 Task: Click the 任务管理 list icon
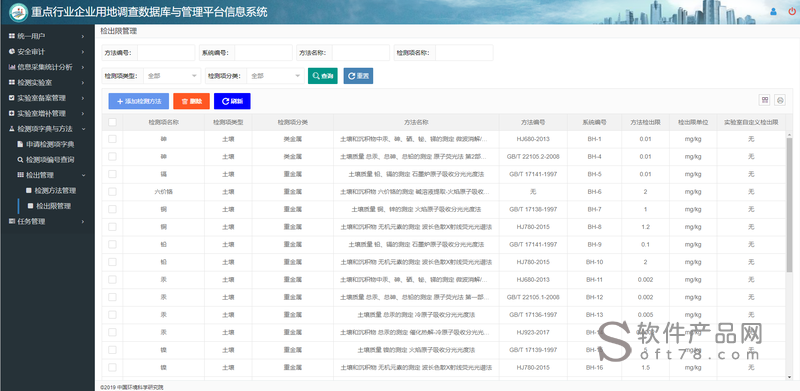tap(12, 221)
